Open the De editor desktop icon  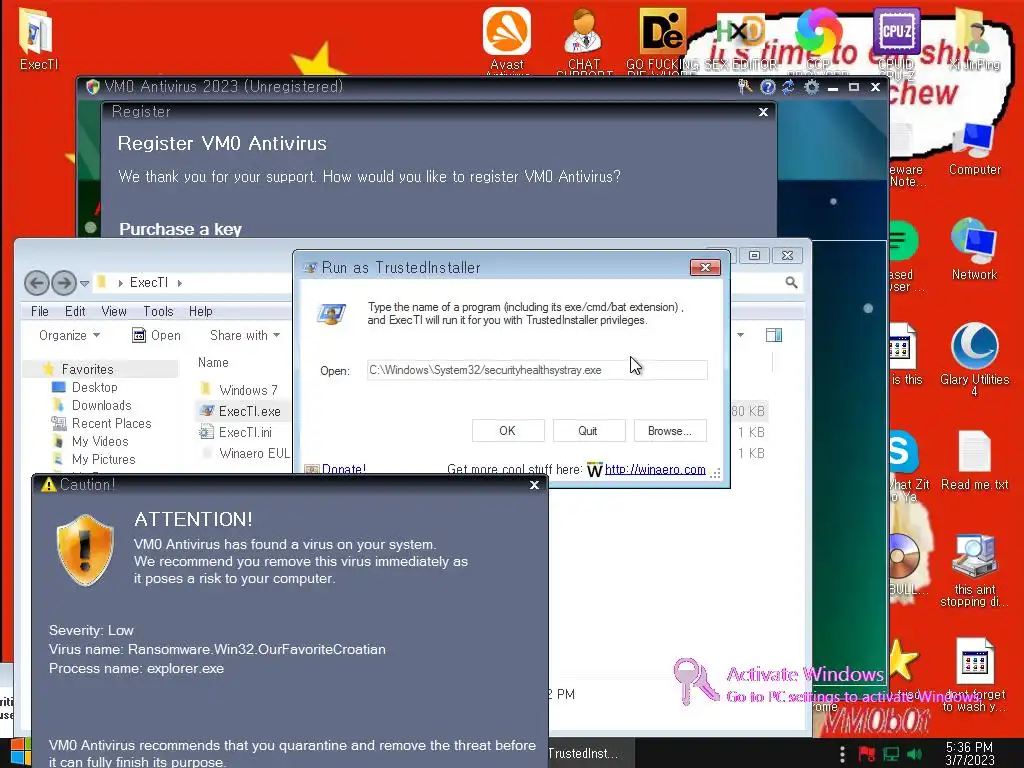662,38
